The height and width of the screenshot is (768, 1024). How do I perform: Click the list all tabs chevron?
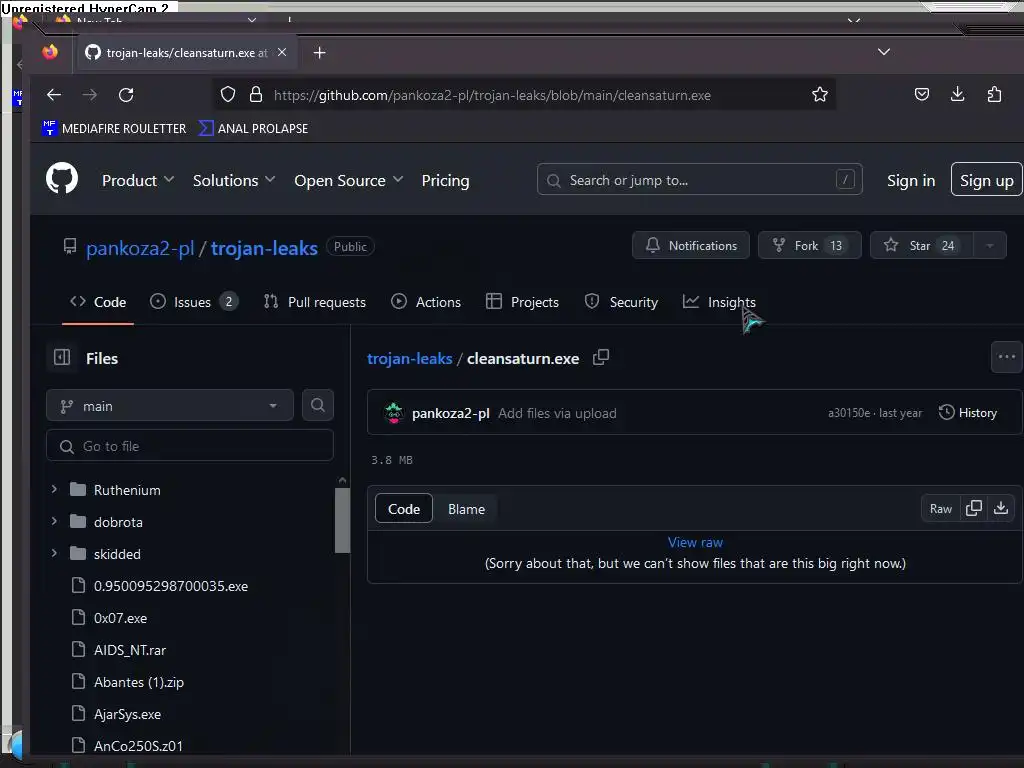coord(884,52)
